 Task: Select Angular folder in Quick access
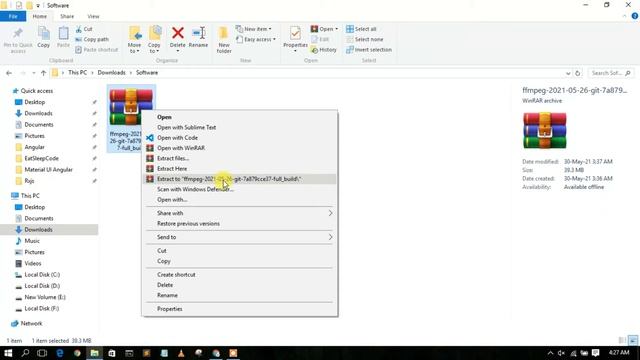pyautogui.click(x=34, y=147)
